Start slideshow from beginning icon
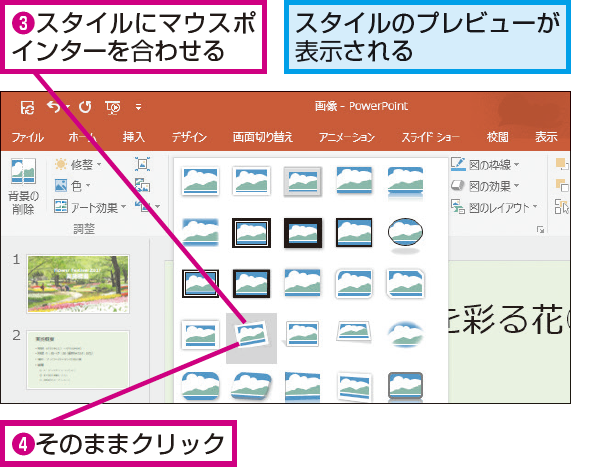Image resolution: width=600 pixels, height=467 pixels. tap(112, 108)
